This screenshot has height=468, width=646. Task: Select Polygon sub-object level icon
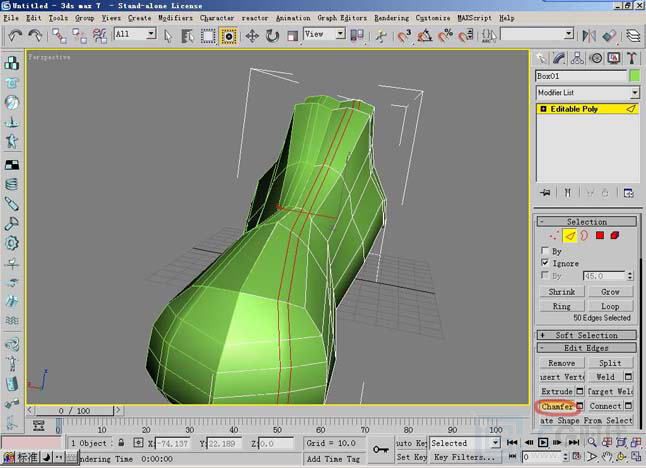[x=600, y=236]
